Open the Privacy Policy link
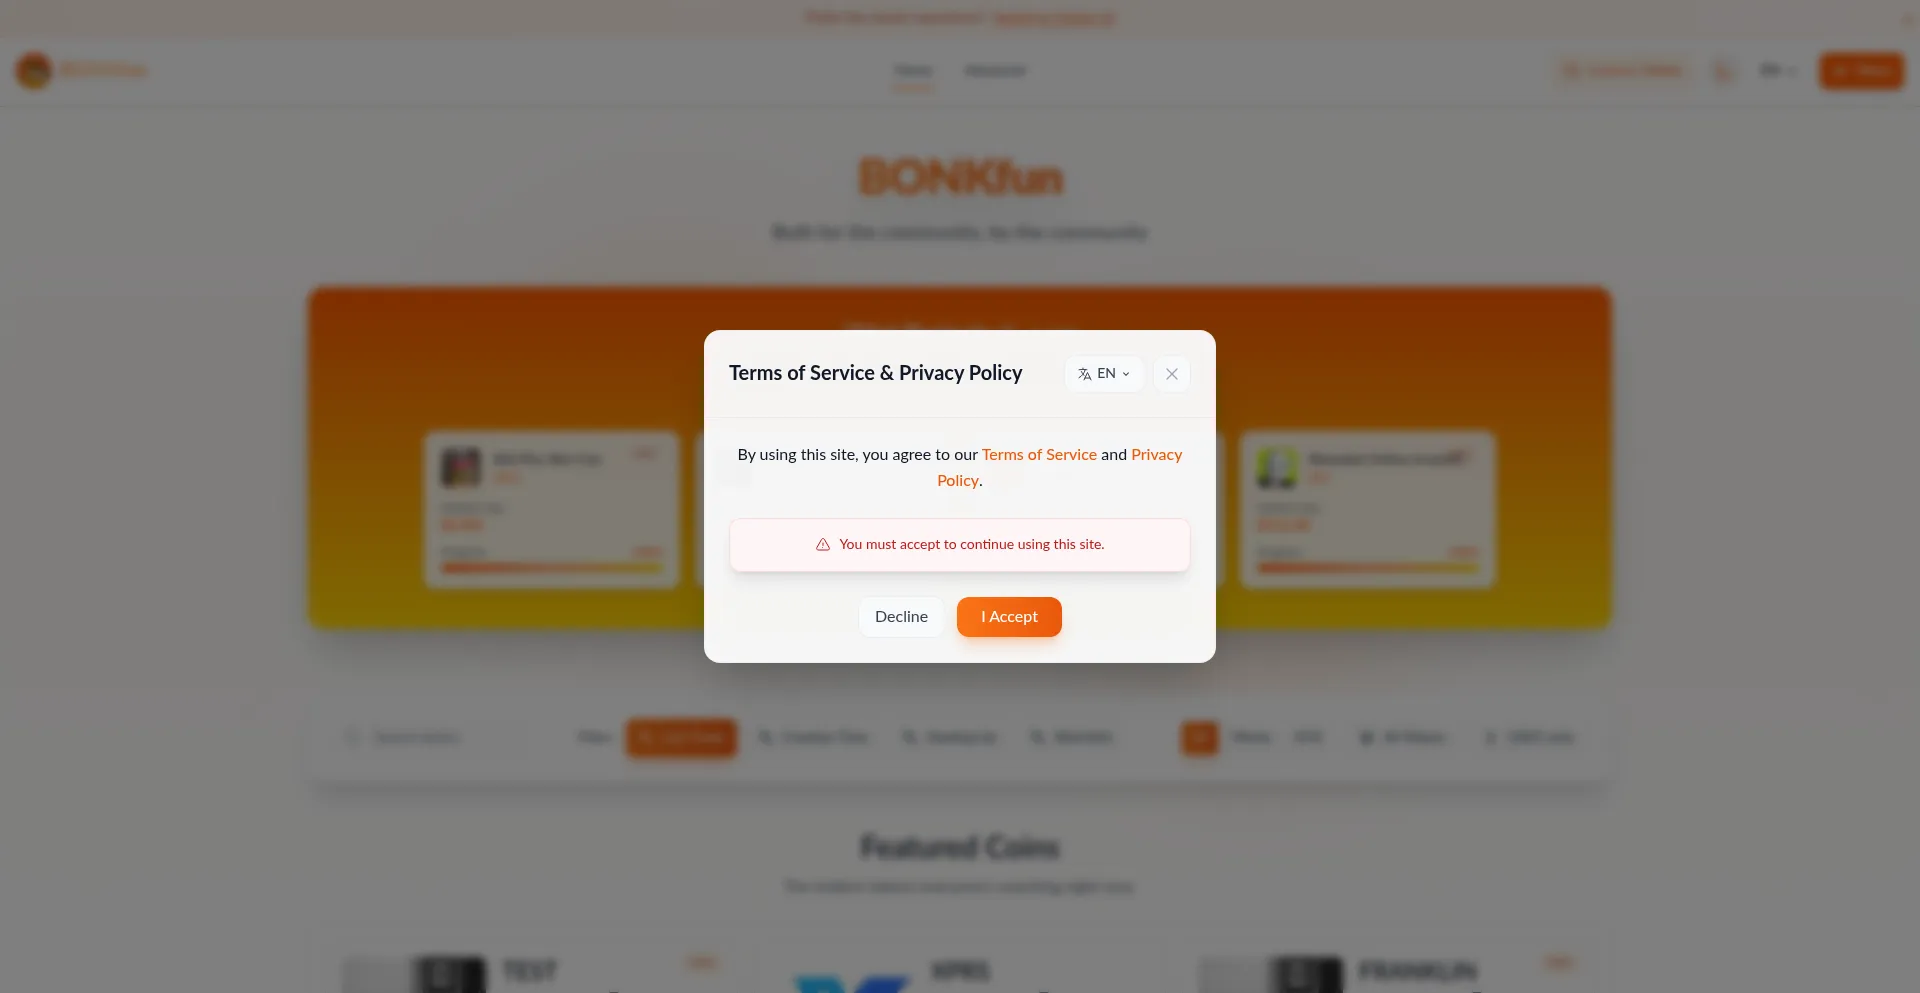This screenshot has height=993, width=1920. pos(1059,468)
